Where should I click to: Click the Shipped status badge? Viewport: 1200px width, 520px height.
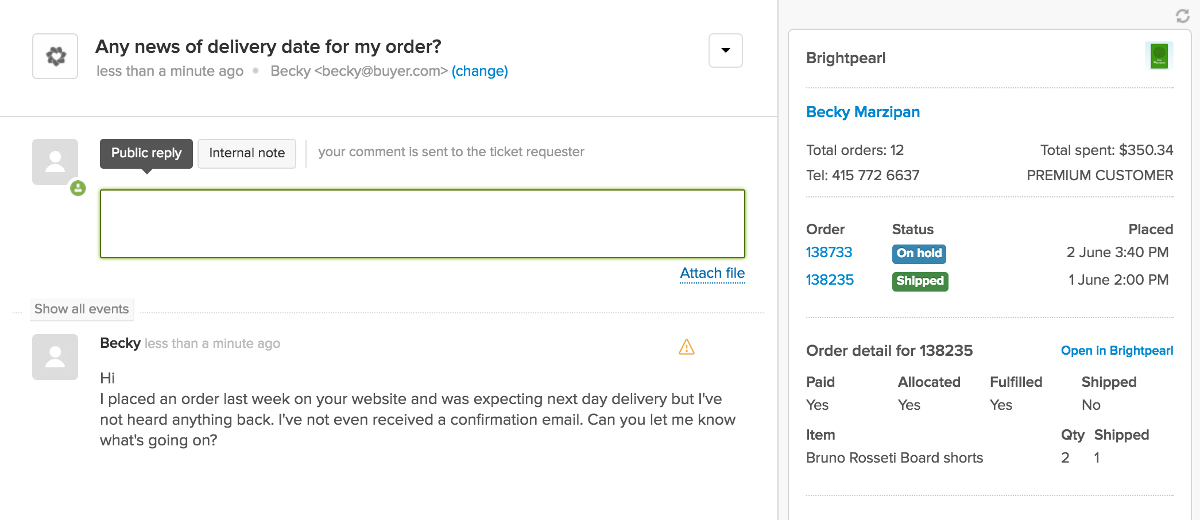click(x=920, y=281)
